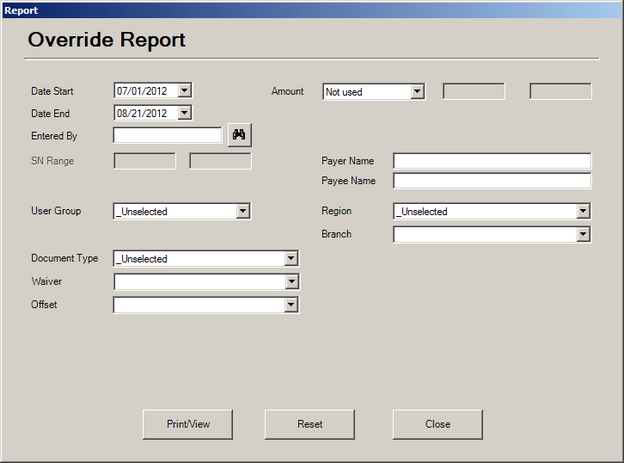Select the Date End value 08/21/2012

(142, 113)
